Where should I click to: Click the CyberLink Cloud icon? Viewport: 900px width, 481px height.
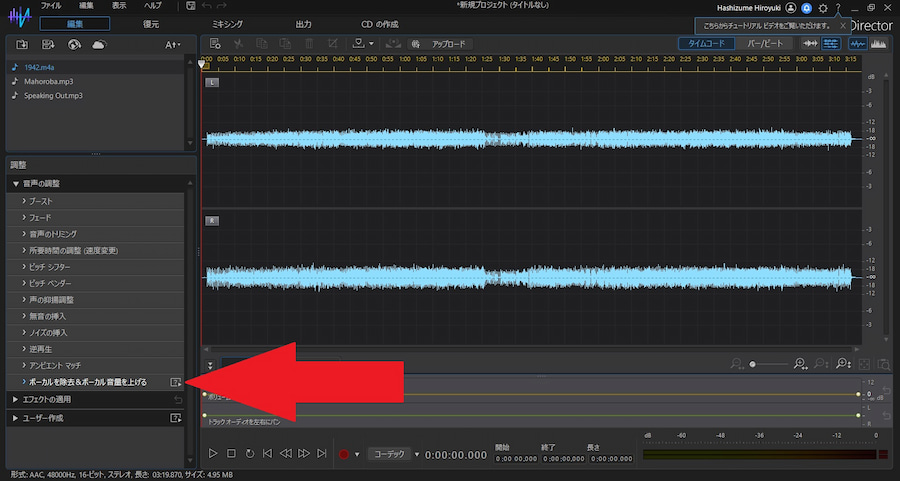point(99,44)
